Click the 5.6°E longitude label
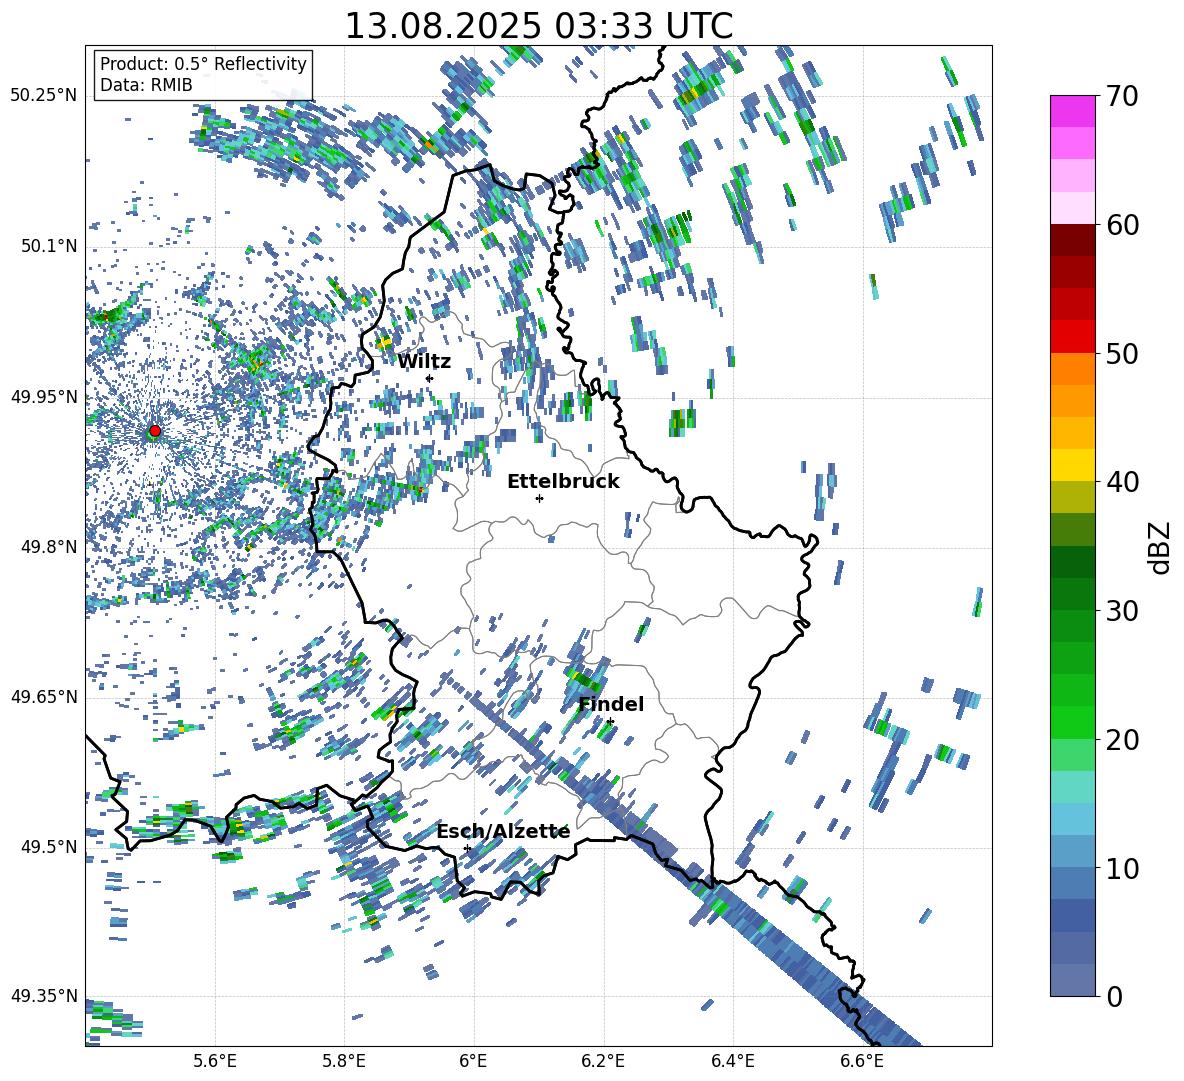 coord(215,1061)
